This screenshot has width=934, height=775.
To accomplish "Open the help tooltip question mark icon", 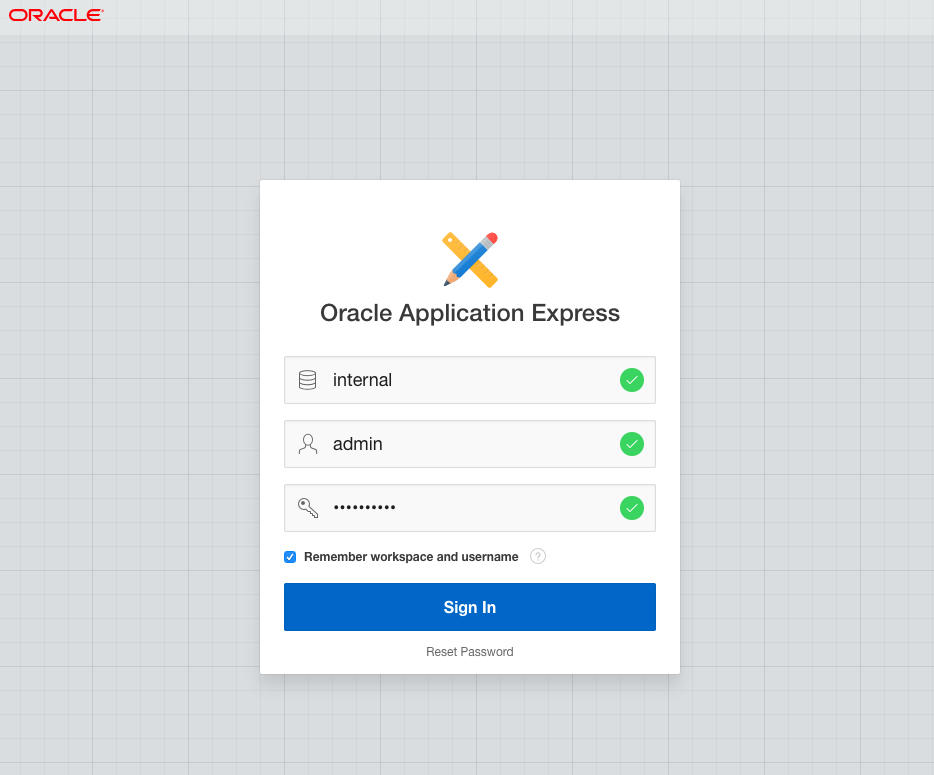I will click(x=537, y=556).
